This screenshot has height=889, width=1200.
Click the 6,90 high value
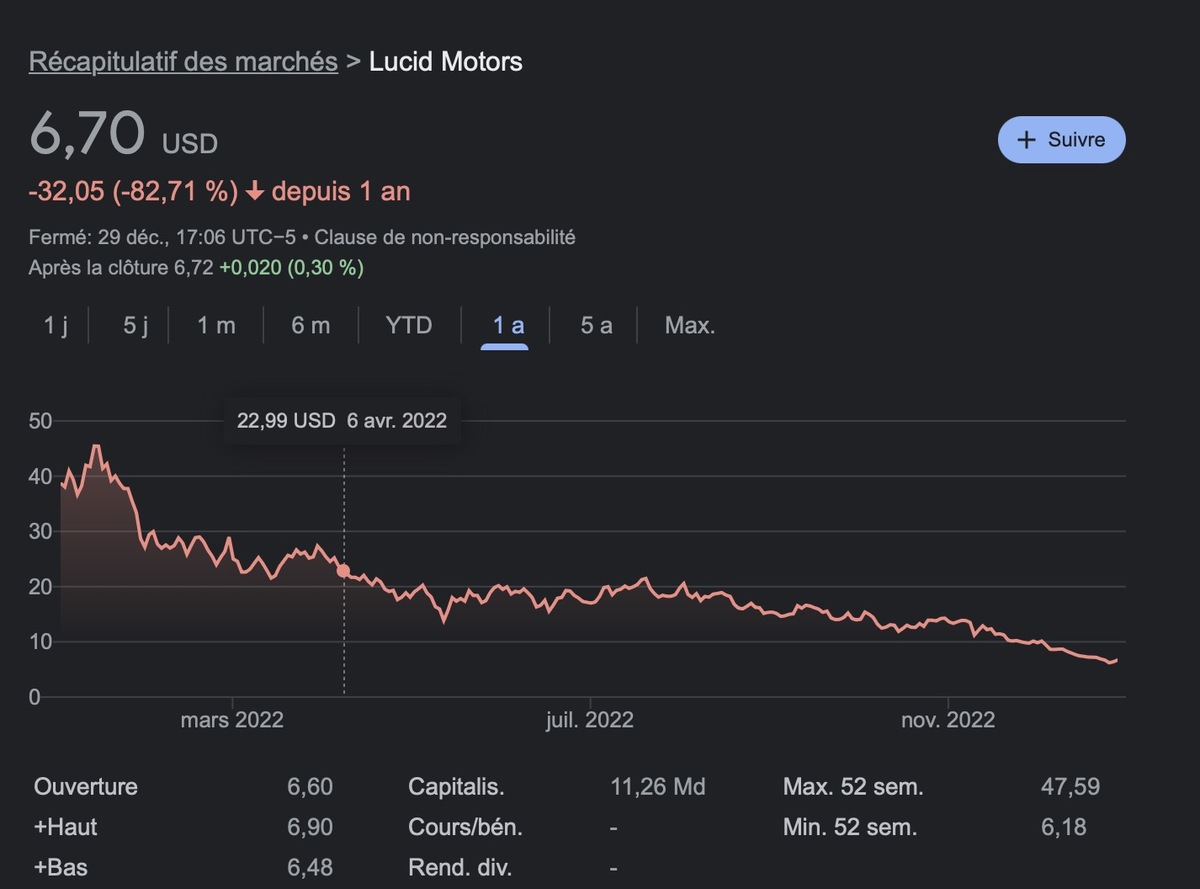click(x=310, y=827)
